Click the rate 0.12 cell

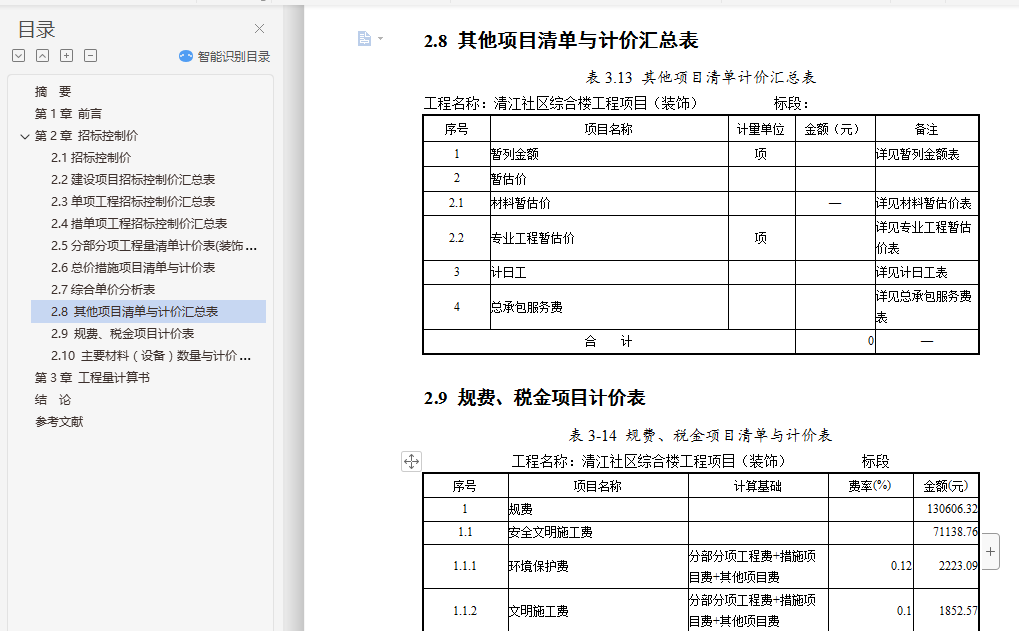coord(871,567)
